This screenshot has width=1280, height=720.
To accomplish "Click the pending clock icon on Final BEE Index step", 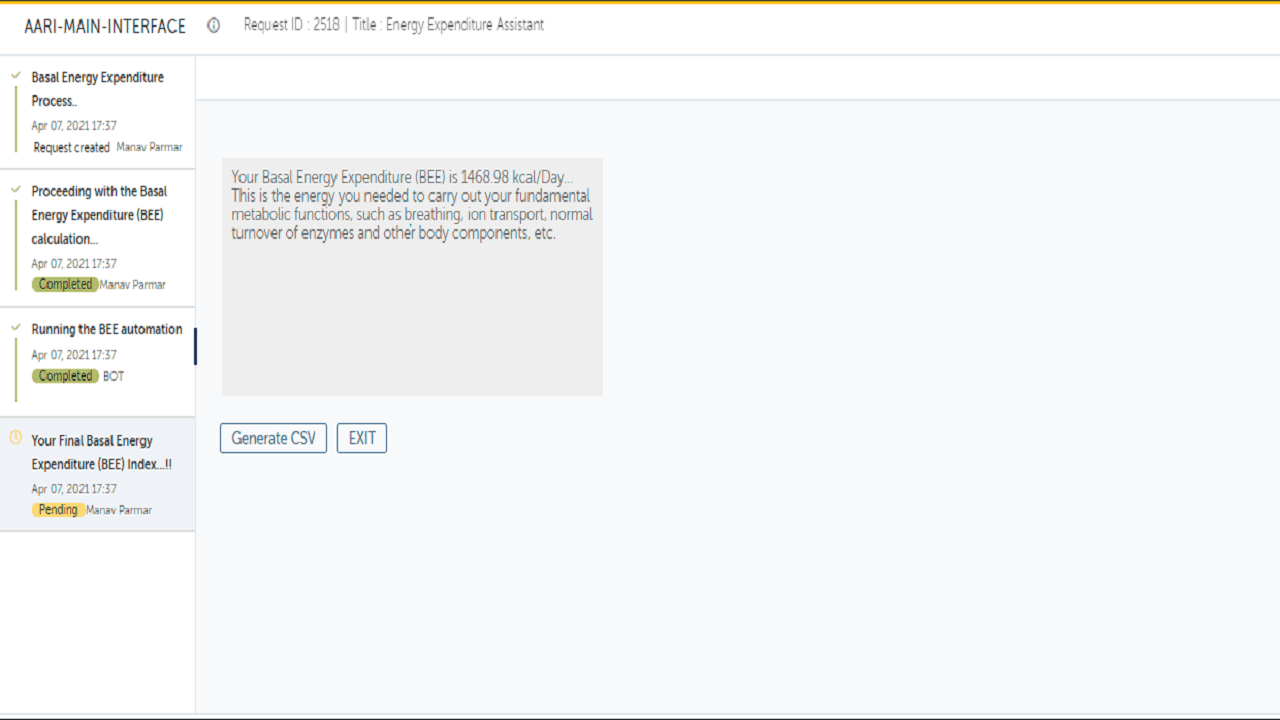I will pyautogui.click(x=16, y=437).
